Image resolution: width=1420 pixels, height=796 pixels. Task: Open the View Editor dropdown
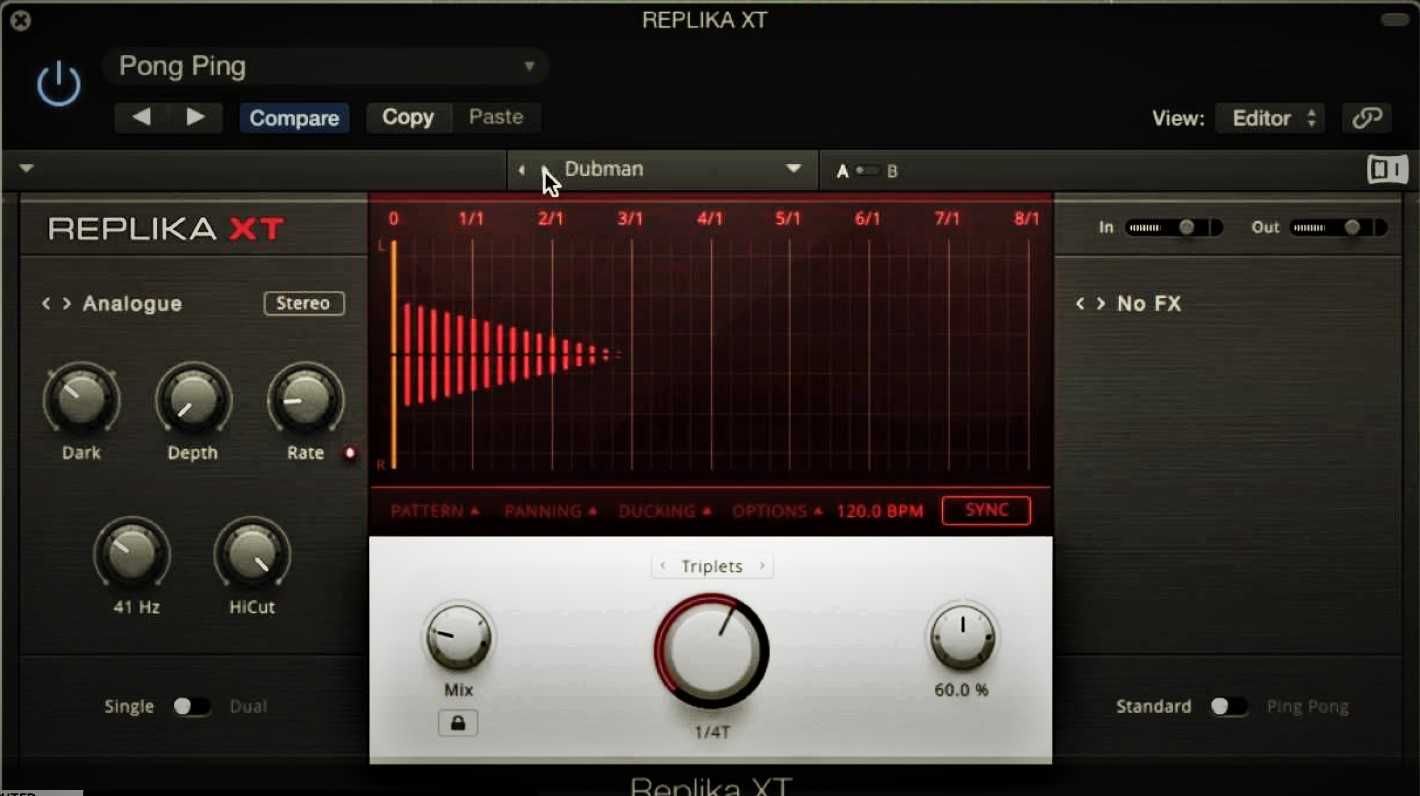1270,118
